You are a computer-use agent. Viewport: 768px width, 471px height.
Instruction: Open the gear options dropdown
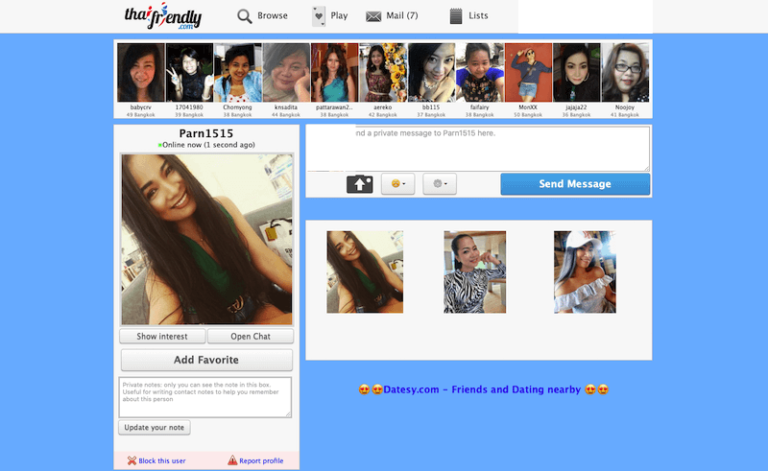click(439, 184)
